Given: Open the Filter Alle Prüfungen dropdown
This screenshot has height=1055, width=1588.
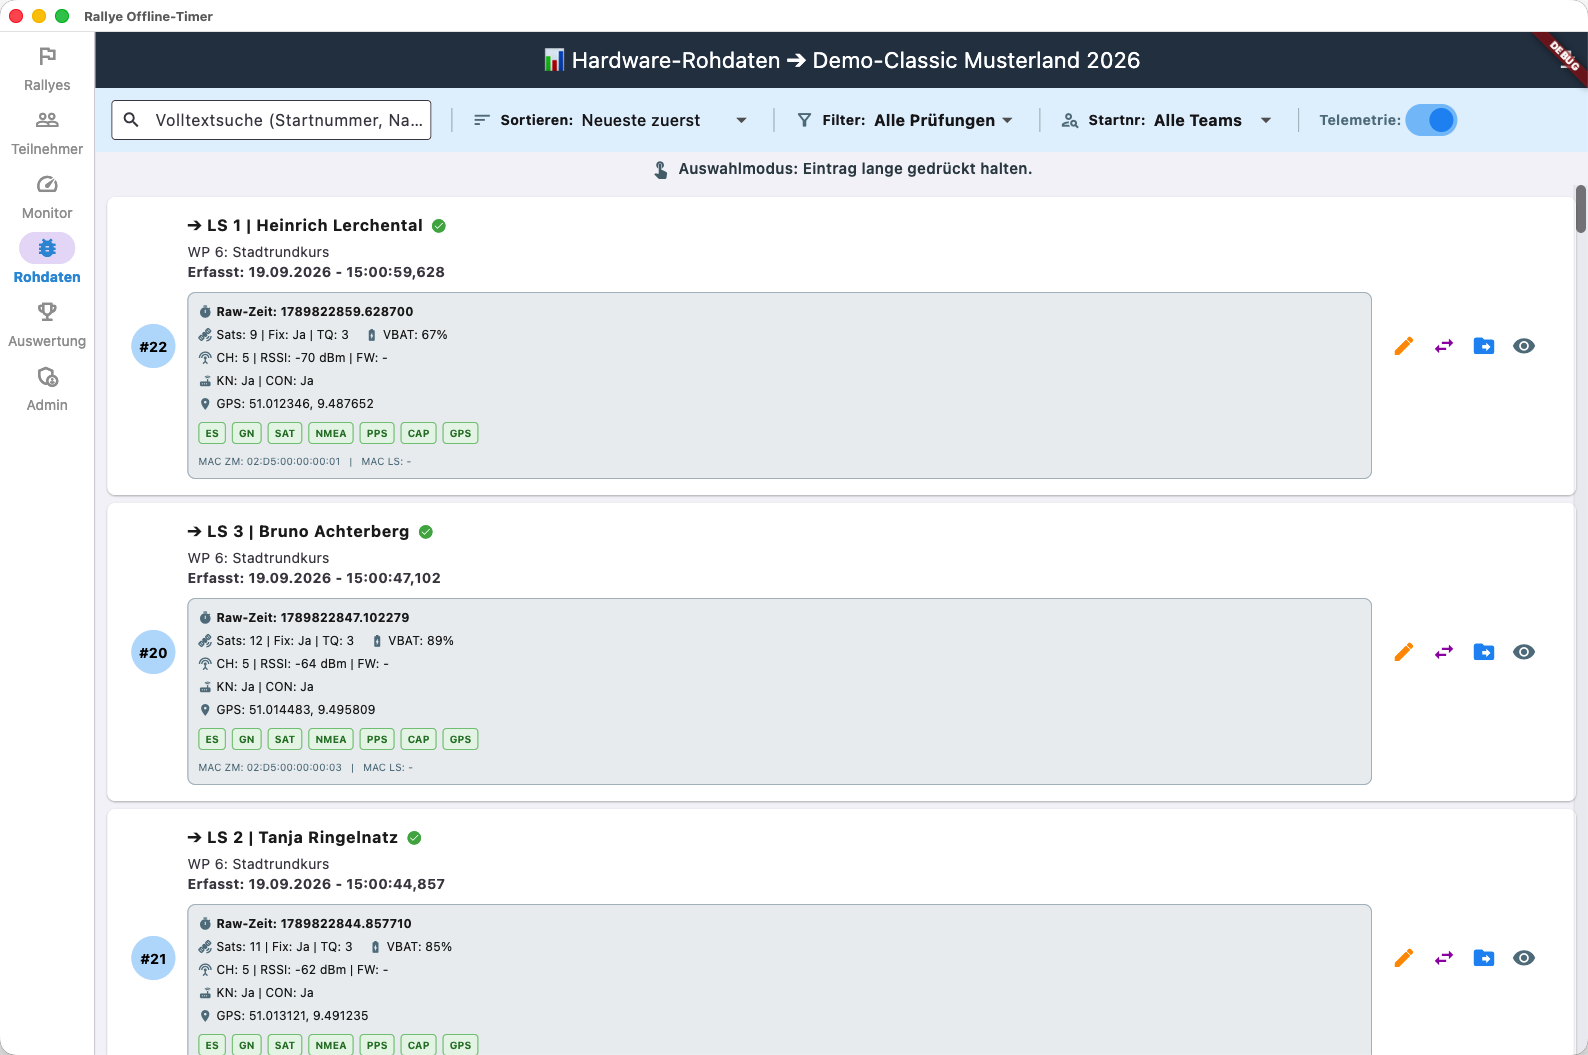Looking at the screenshot, I should click(905, 120).
